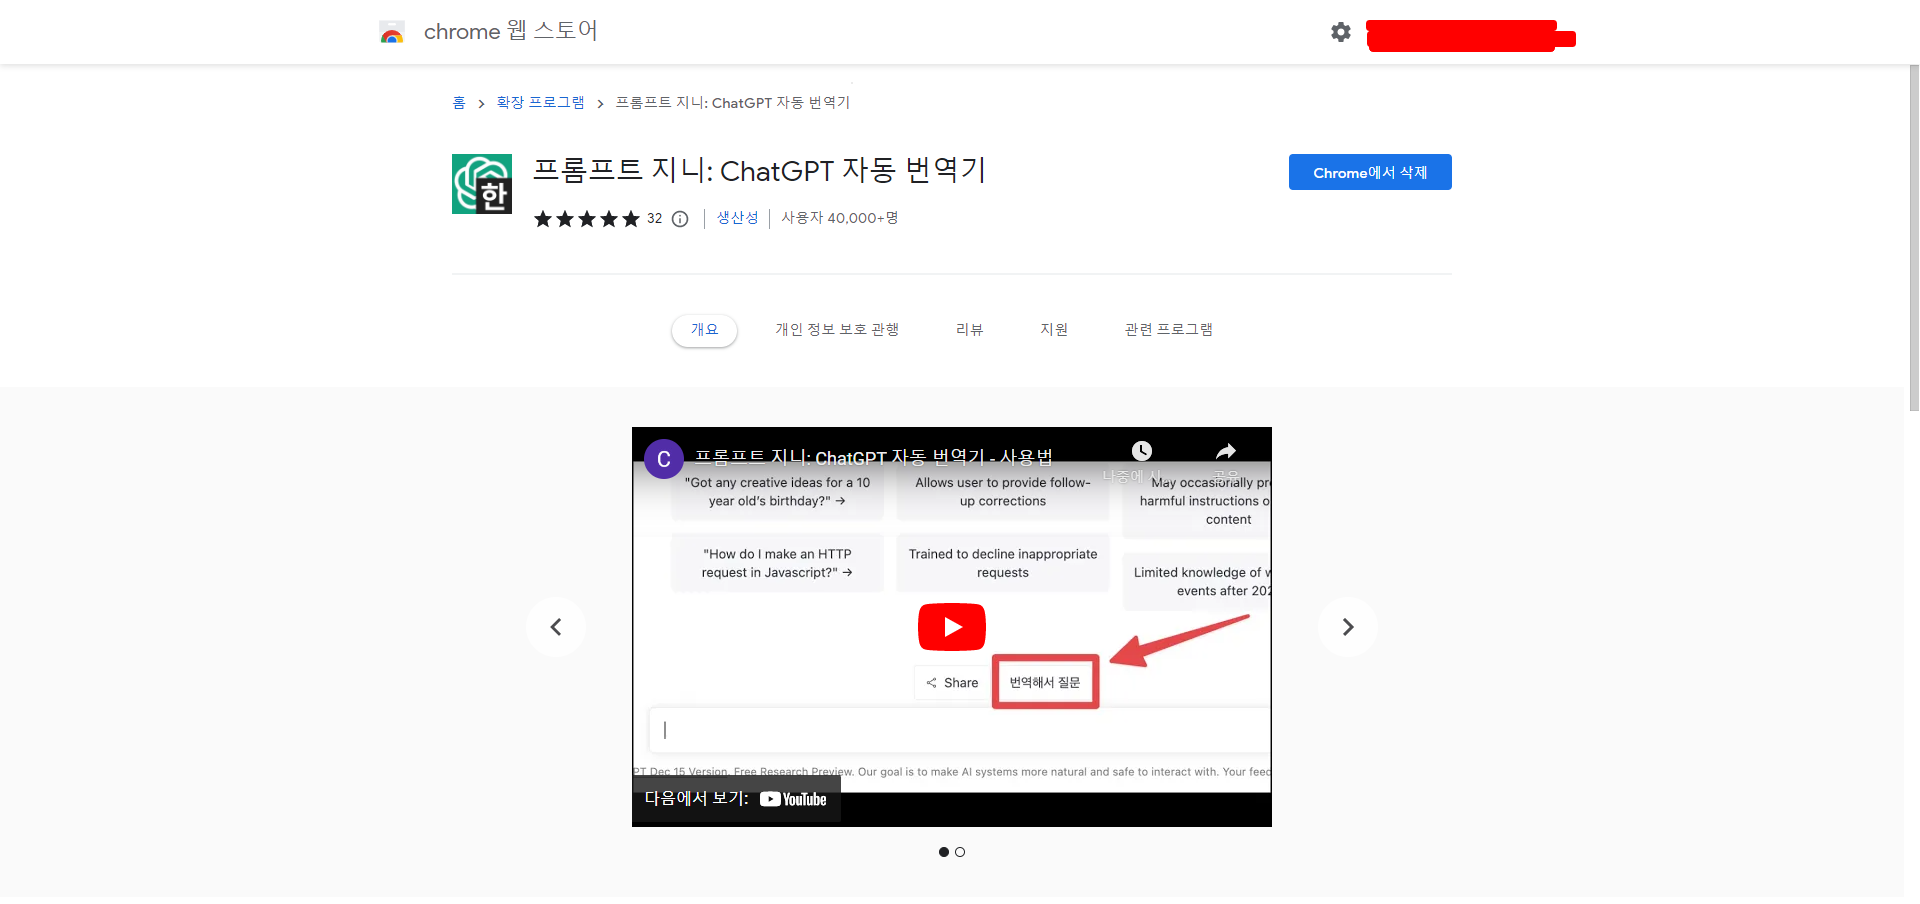Open the channel avatar circle "C" on video
Viewport: 1920px width, 904px height.
click(663, 459)
